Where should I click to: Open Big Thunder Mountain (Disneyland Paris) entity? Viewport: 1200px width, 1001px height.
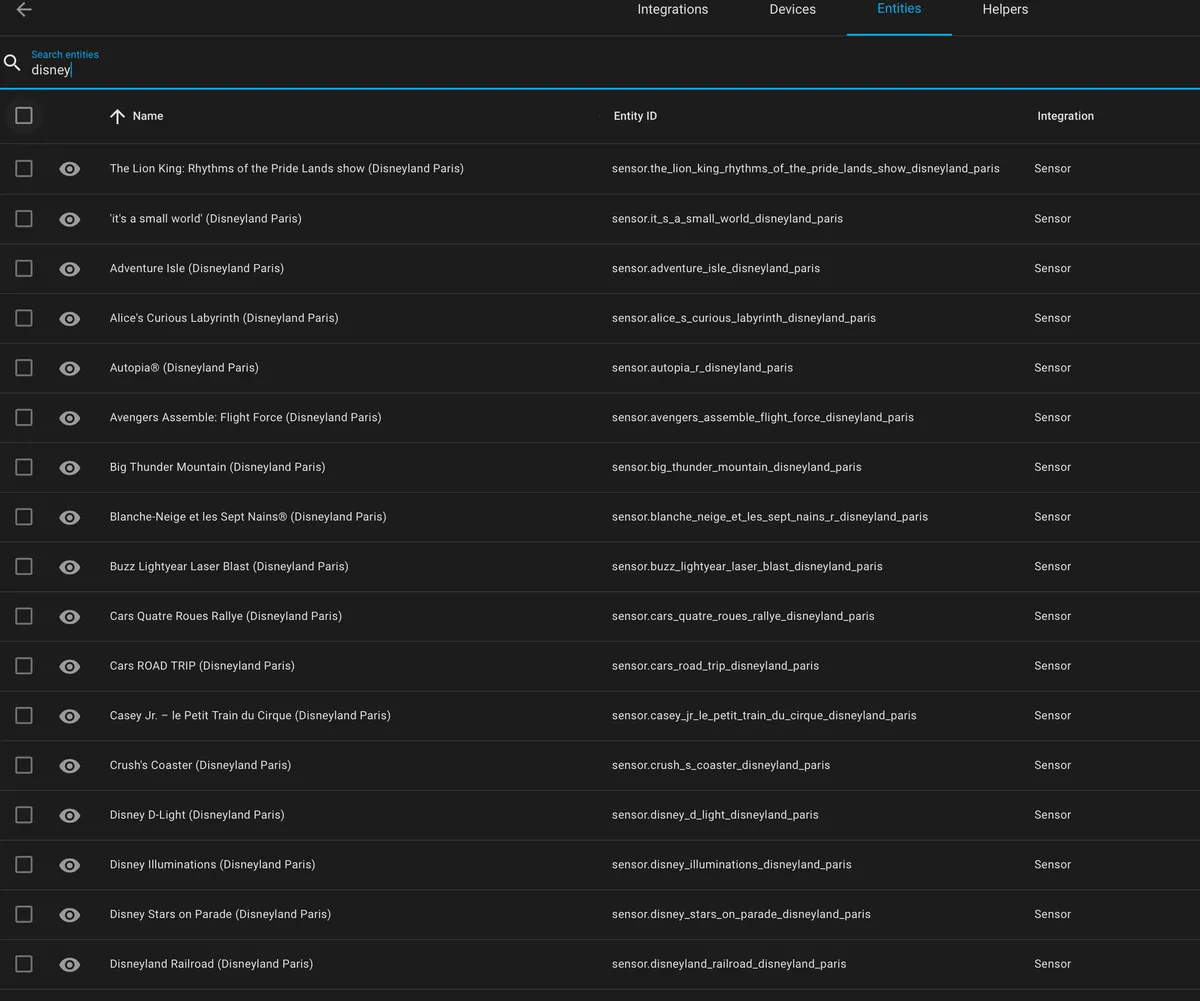pos(217,467)
